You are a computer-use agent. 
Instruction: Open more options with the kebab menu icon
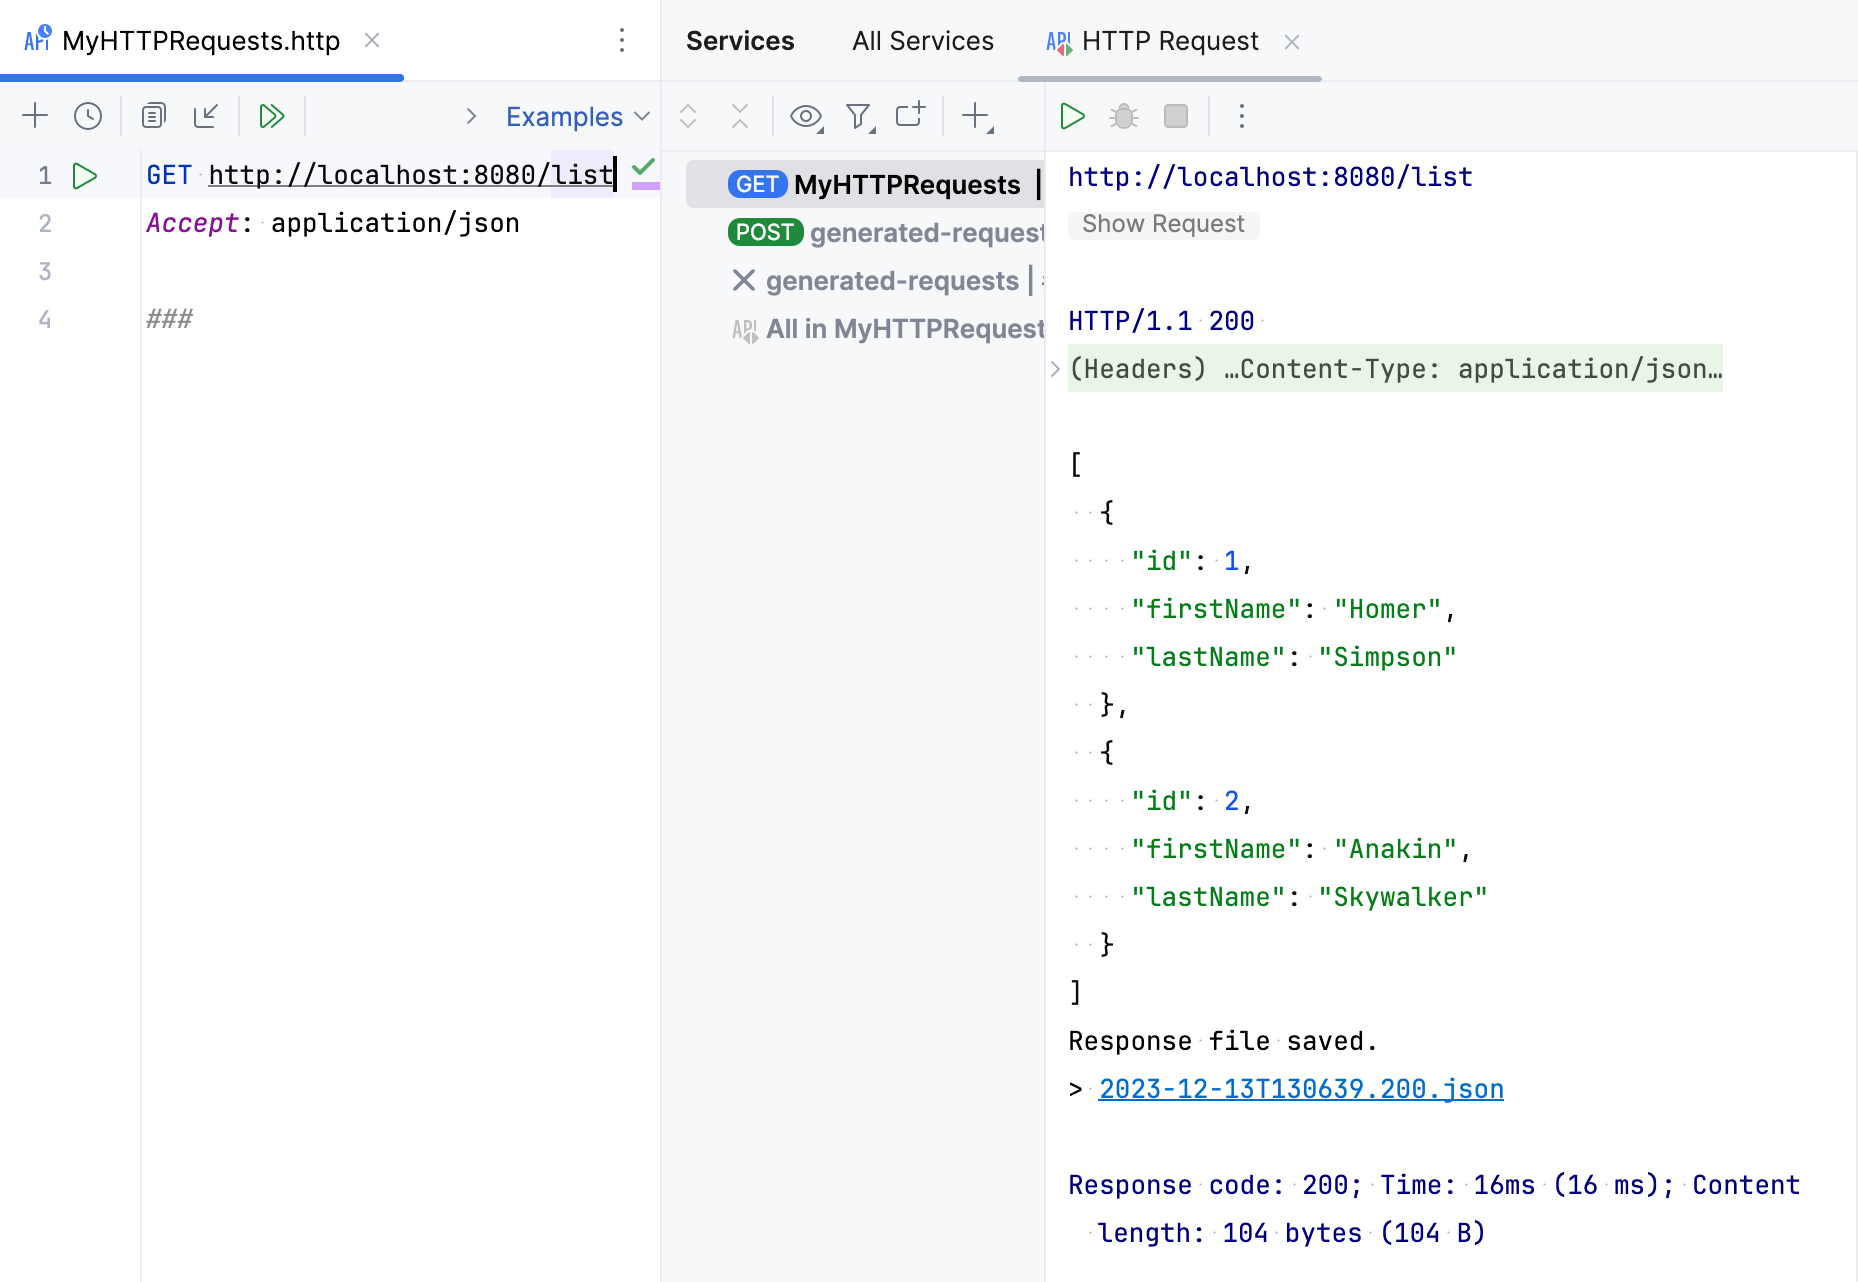pyautogui.click(x=1241, y=115)
